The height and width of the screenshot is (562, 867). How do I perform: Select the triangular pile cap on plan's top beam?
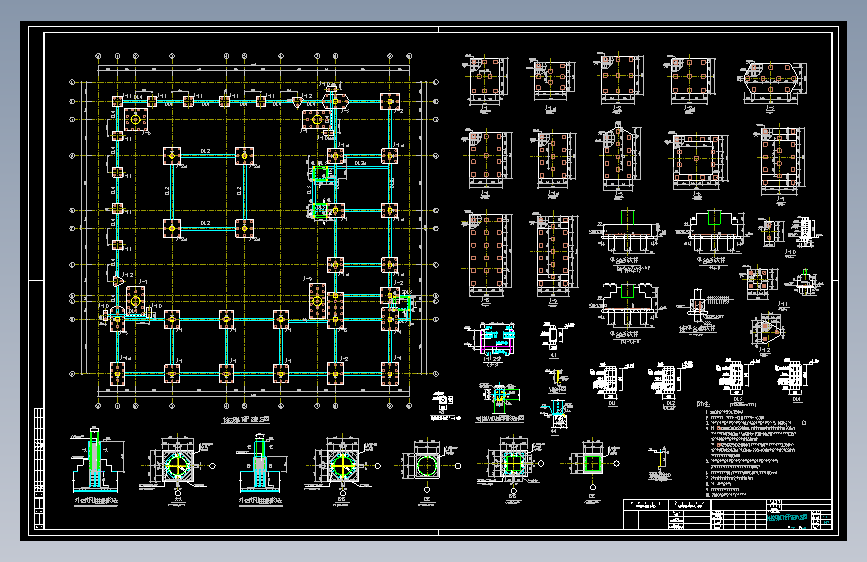[x=297, y=102]
